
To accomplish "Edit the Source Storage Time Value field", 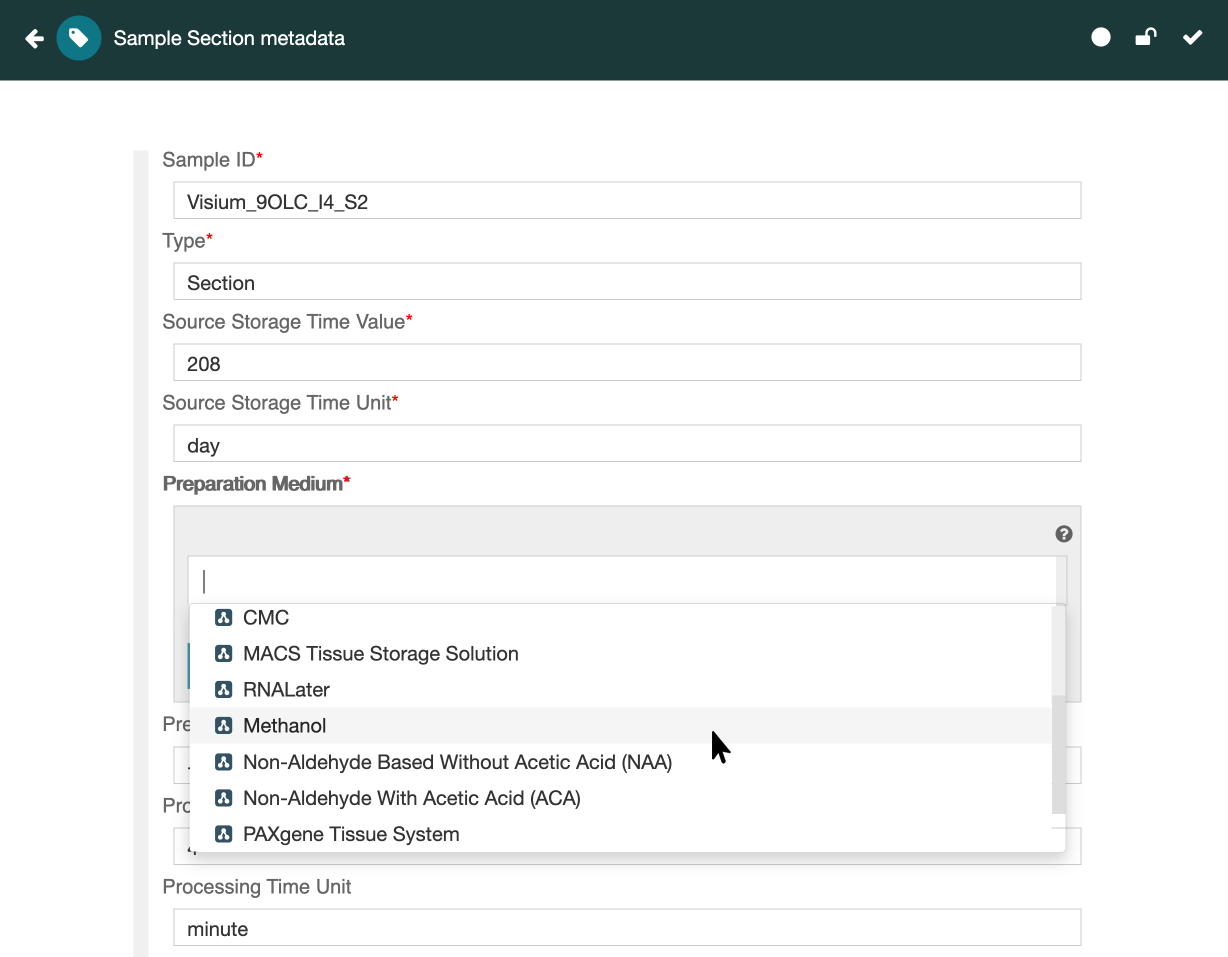I will click(626, 363).
